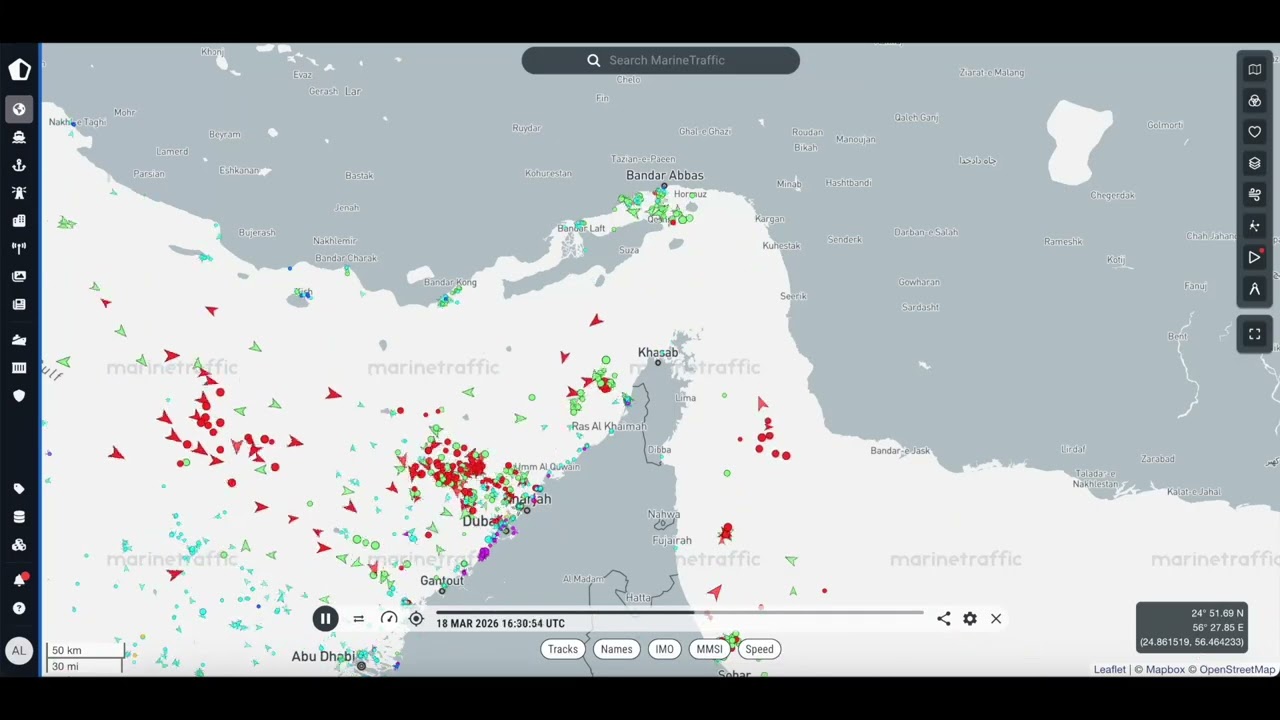Open the Leaflet attribution link
The width and height of the screenshot is (1280, 720).
point(1109,670)
